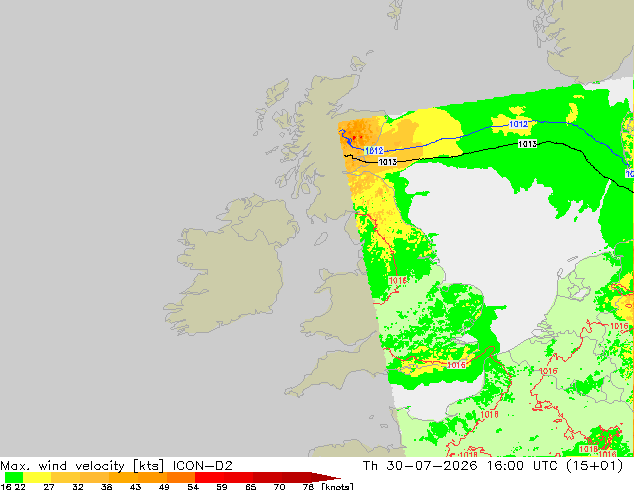Click the '78' value in the legend scale
This screenshot has height=490, width=634.
click(x=308, y=486)
